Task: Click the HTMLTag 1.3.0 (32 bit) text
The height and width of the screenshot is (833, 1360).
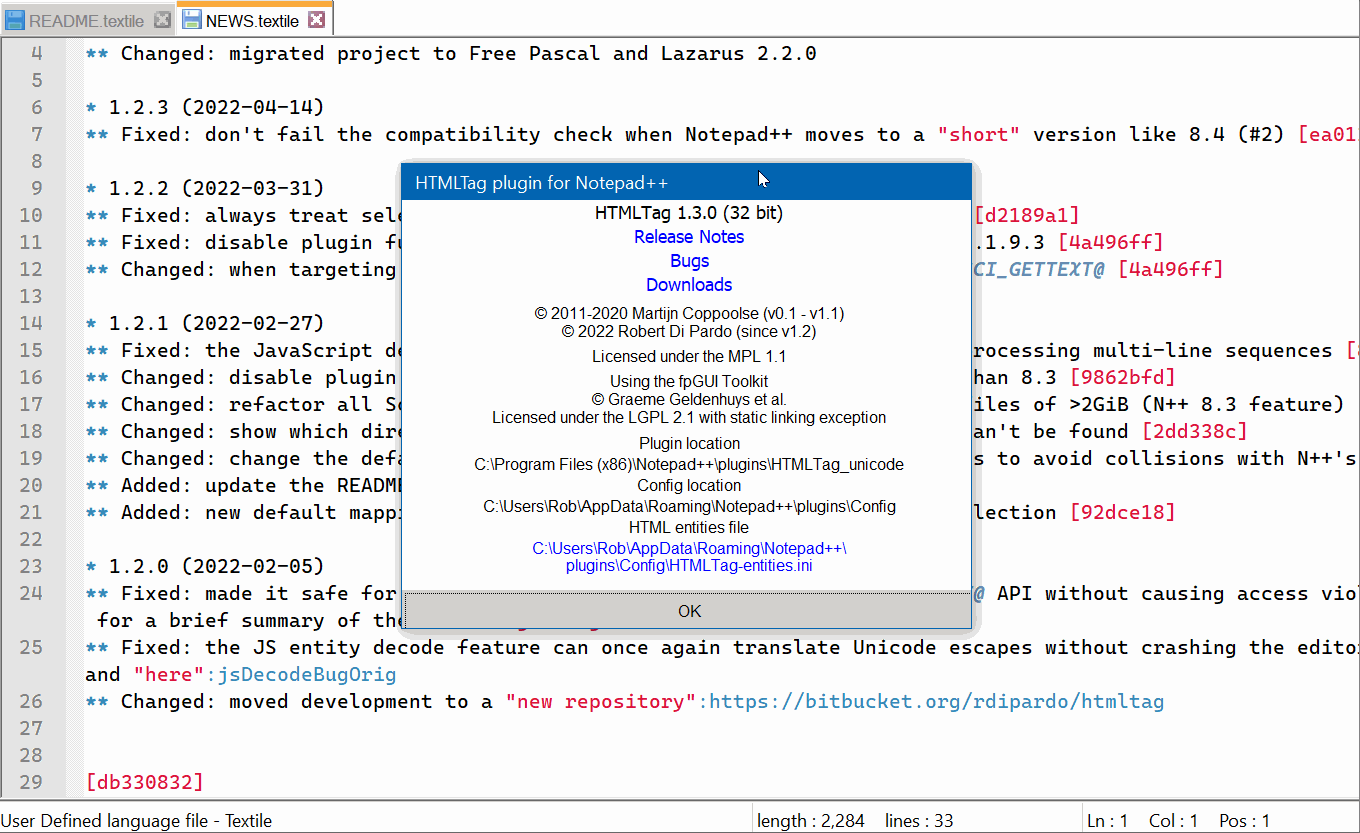Action: pyautogui.click(x=689, y=213)
